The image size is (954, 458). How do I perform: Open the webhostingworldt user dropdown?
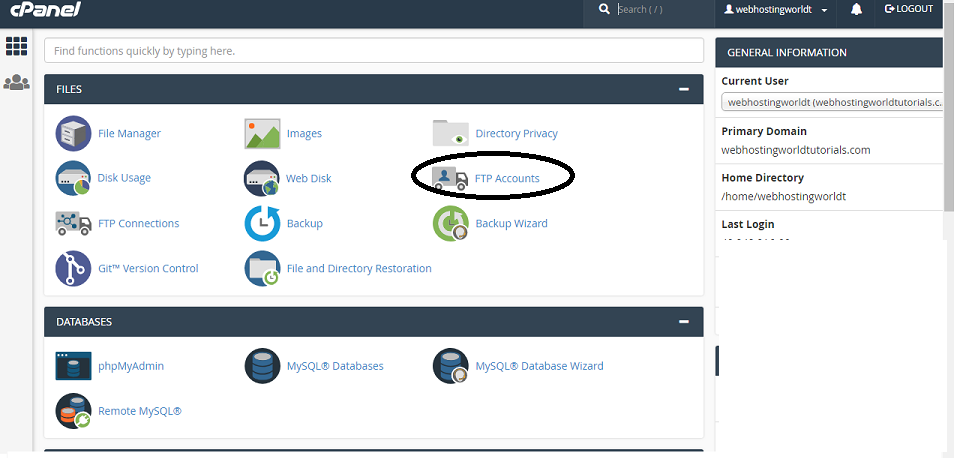pos(776,10)
